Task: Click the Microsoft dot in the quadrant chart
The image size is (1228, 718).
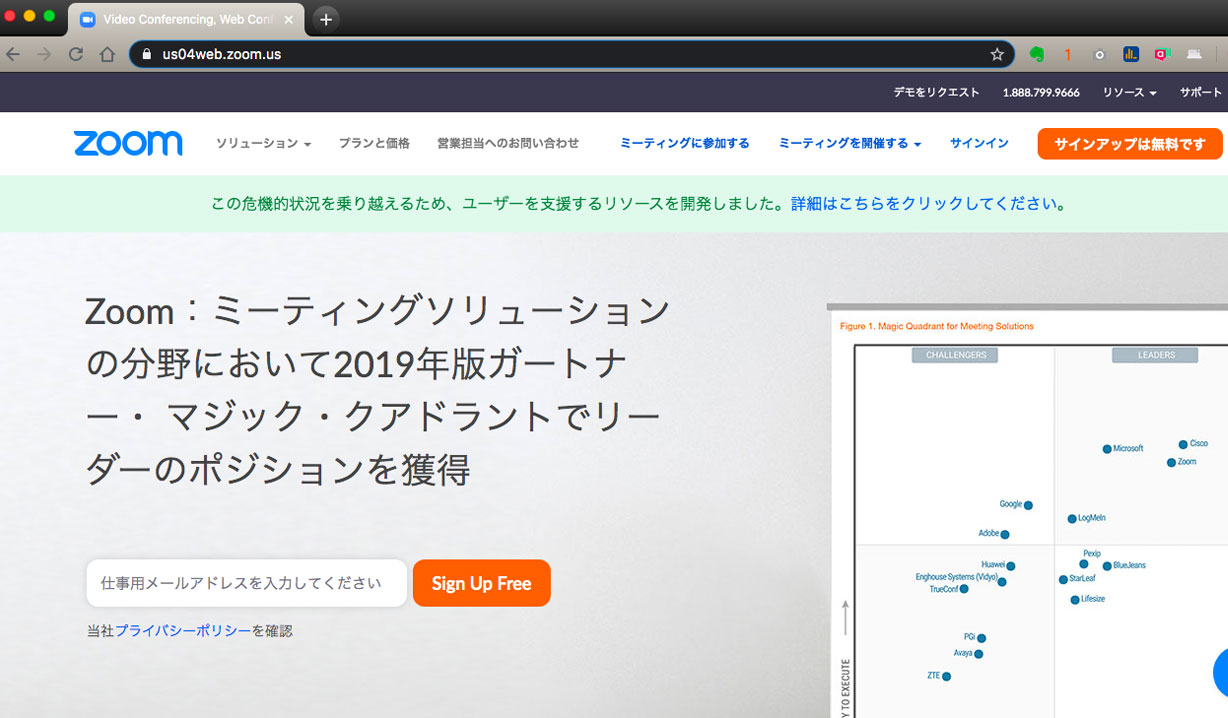Action: [1107, 449]
